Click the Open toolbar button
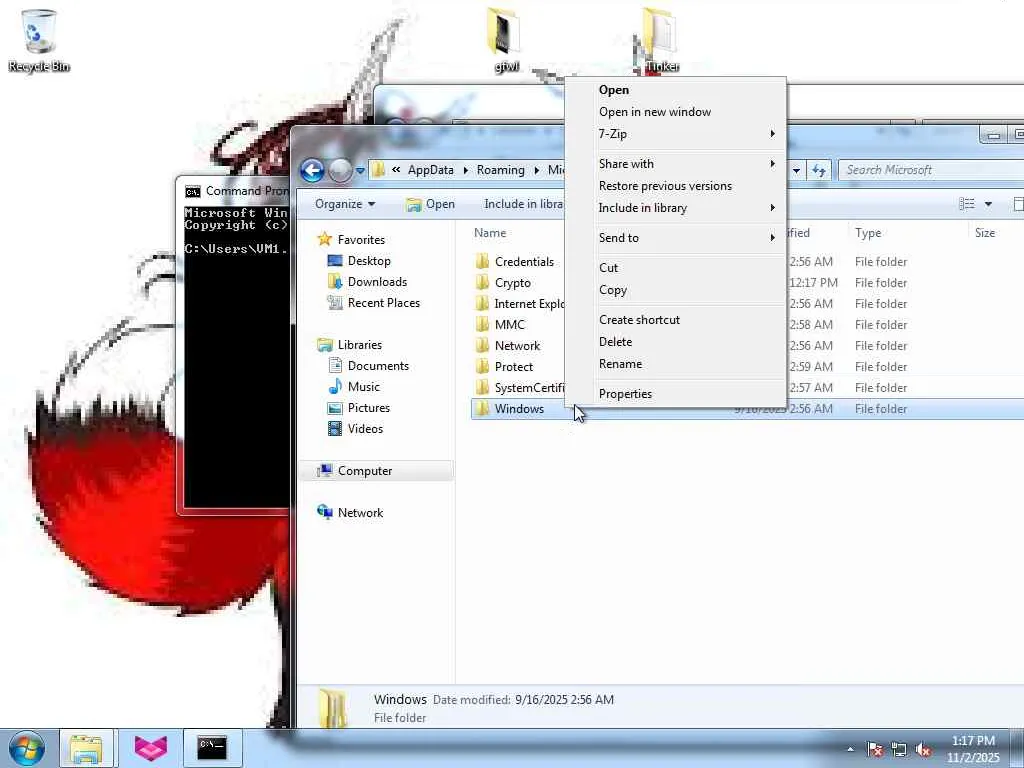This screenshot has height=768, width=1024. click(x=430, y=204)
